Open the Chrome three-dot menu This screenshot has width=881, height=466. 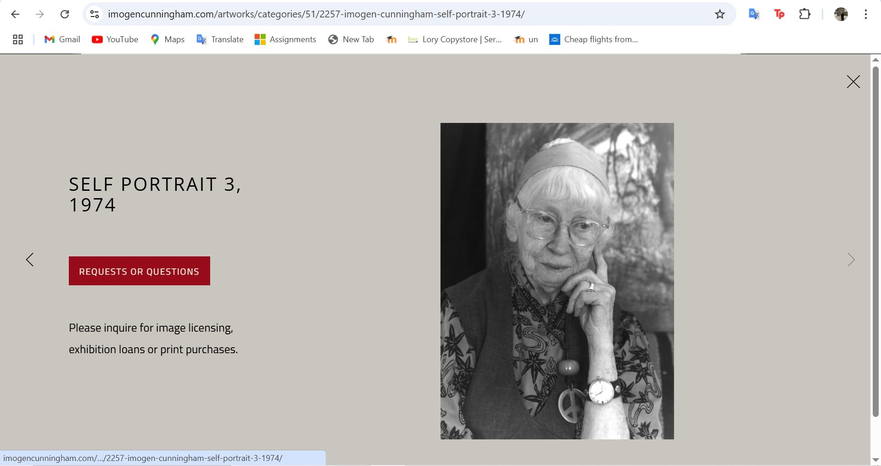pos(865,14)
